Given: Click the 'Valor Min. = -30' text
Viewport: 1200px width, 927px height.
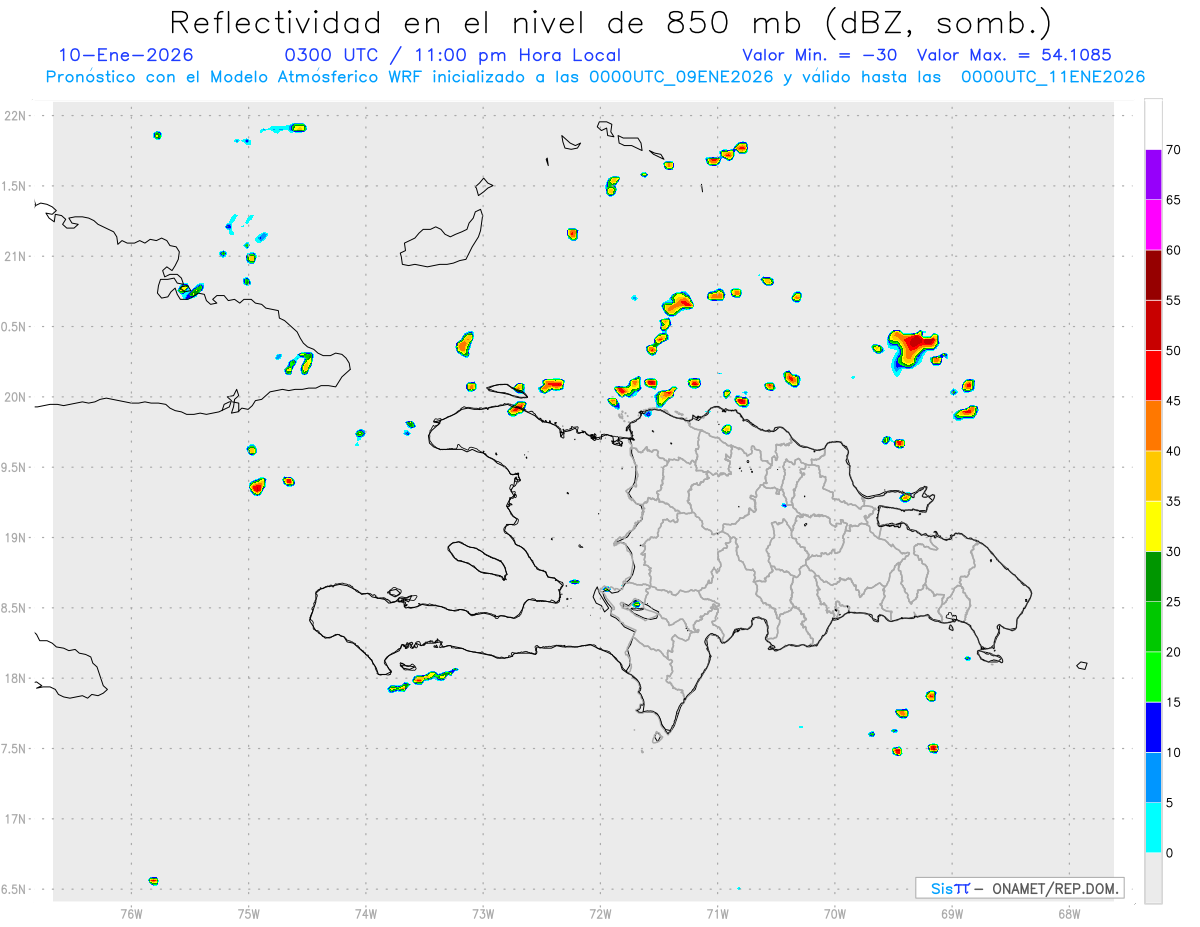Looking at the screenshot, I should 819,55.
